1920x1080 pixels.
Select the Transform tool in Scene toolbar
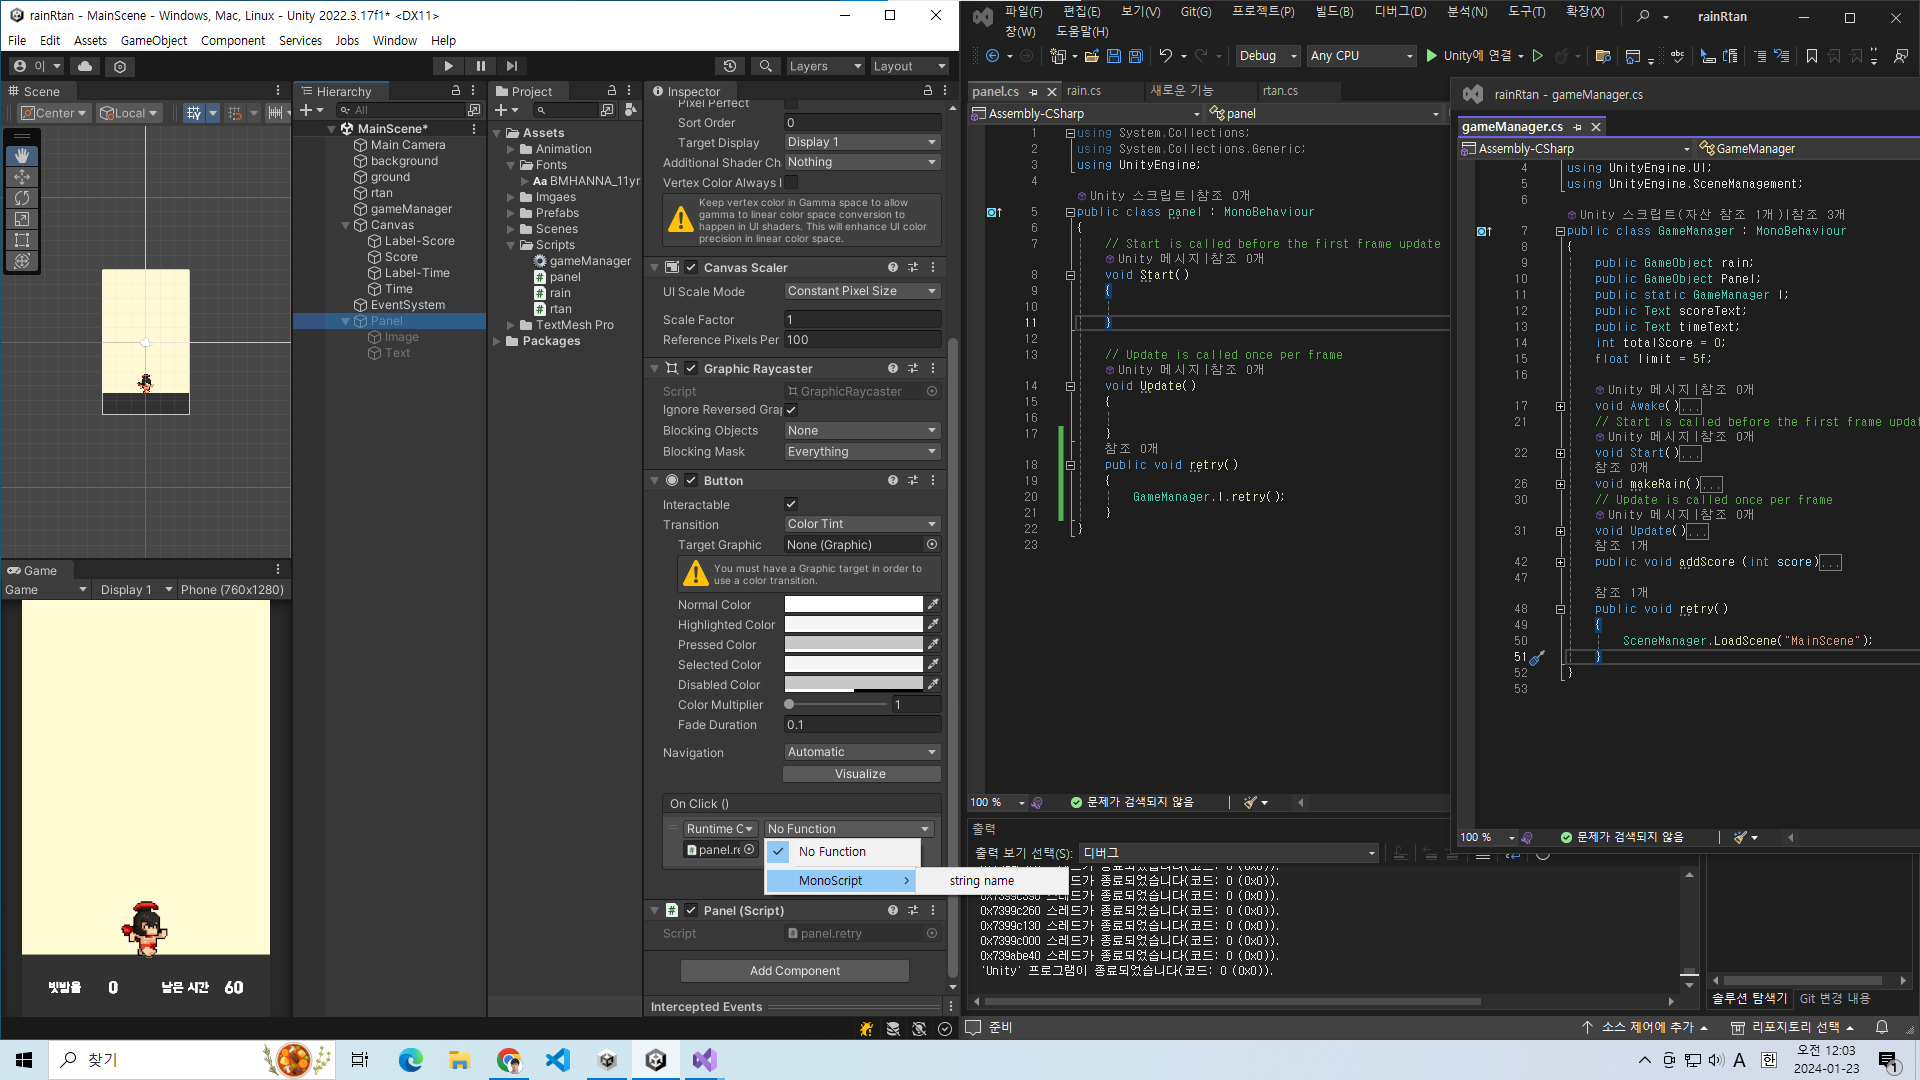point(22,261)
